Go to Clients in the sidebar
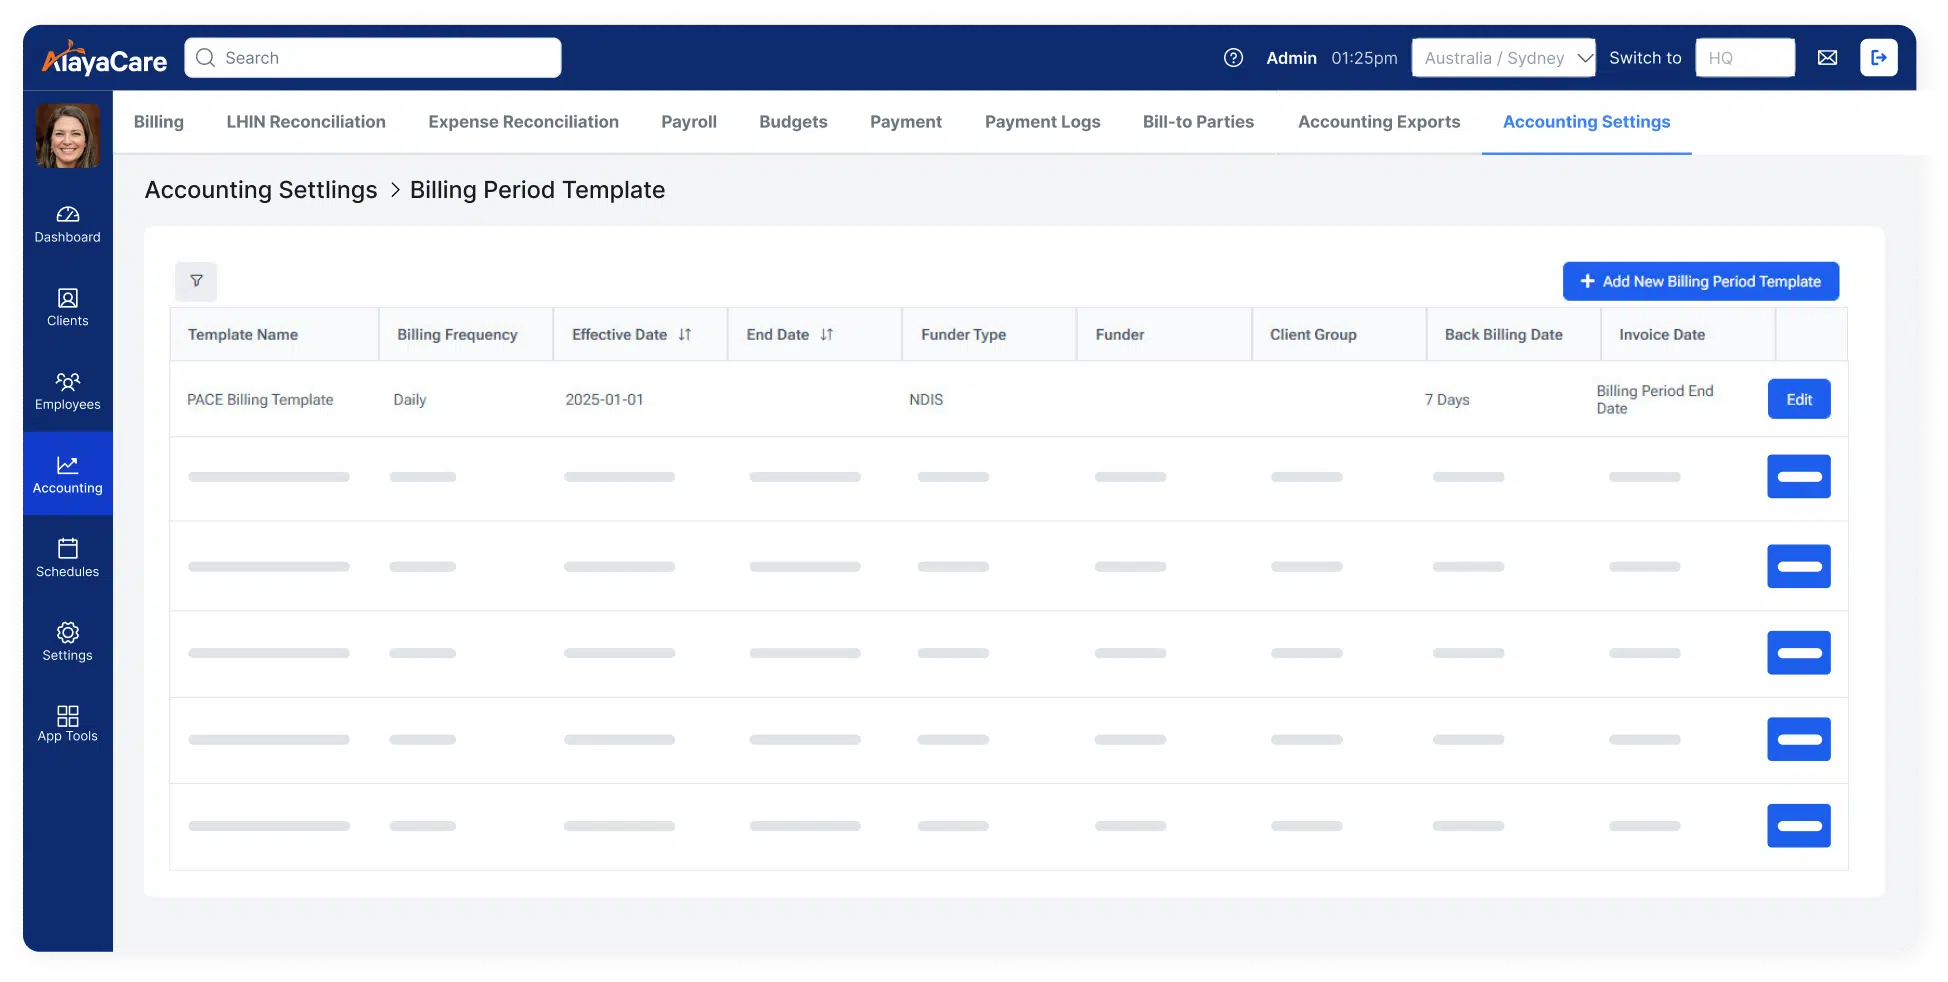Image resolution: width=1948 pixels, height=982 pixels. coord(68,308)
